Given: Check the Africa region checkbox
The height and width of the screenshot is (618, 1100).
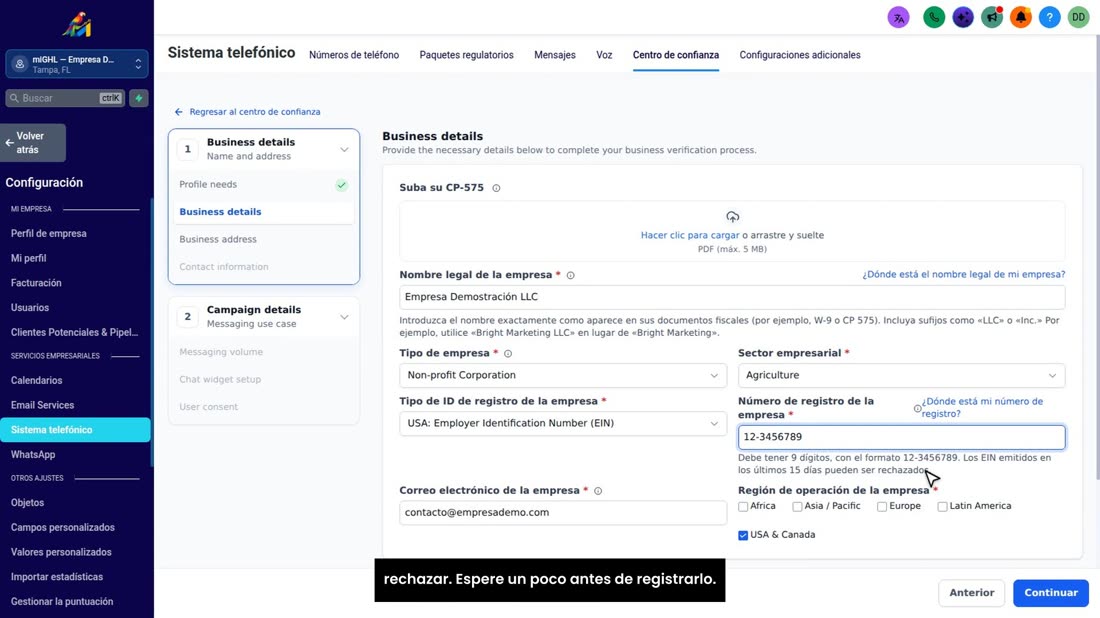Looking at the screenshot, I should click(x=743, y=506).
